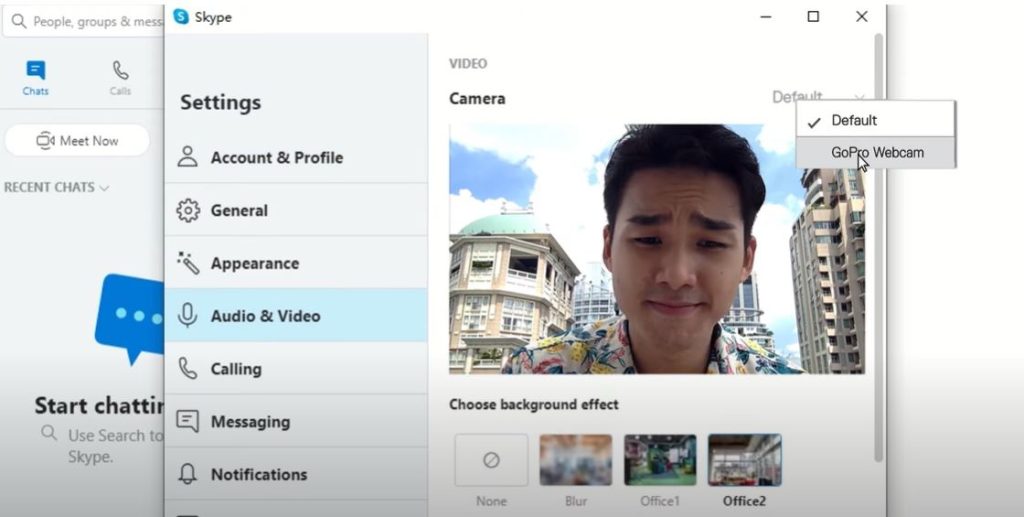Click the blue chat bubble illustration
The width and height of the screenshot is (1024, 517).
pos(129,318)
